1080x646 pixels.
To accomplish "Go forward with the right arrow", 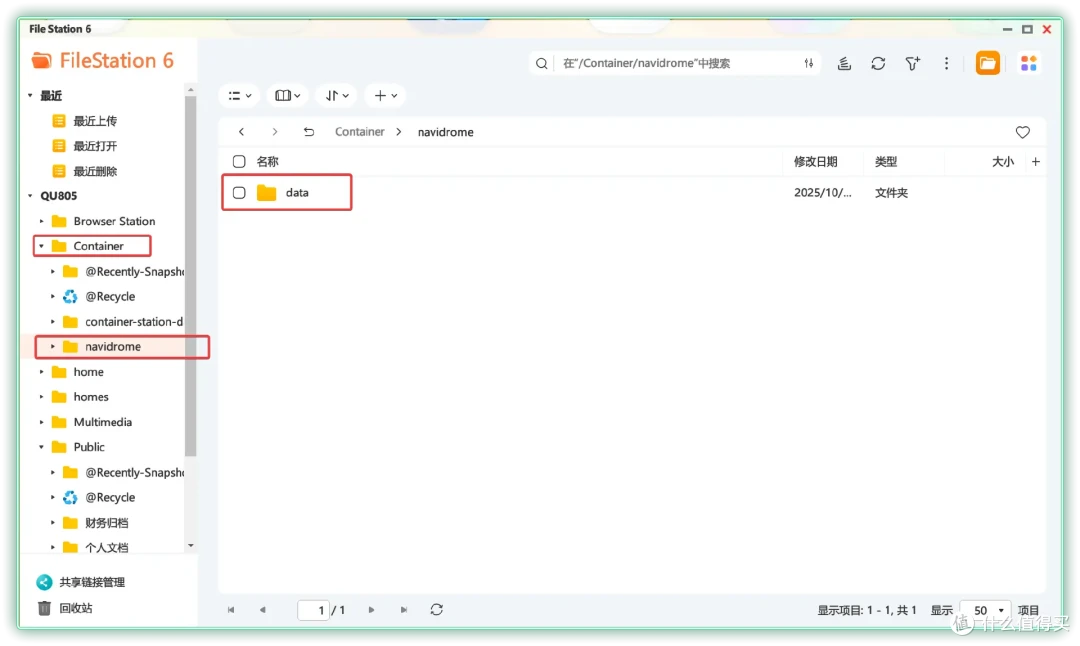I will tap(275, 132).
